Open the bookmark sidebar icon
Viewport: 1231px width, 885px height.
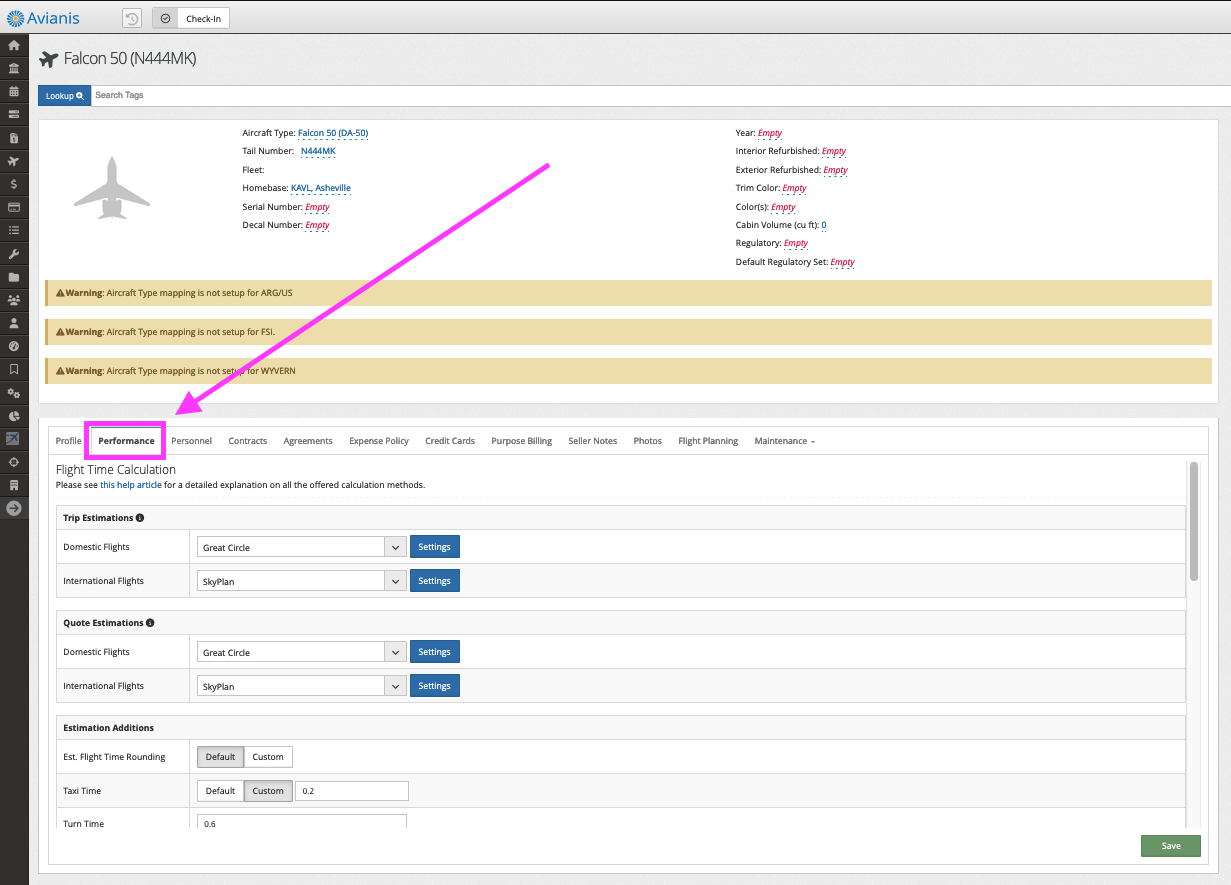(14, 369)
